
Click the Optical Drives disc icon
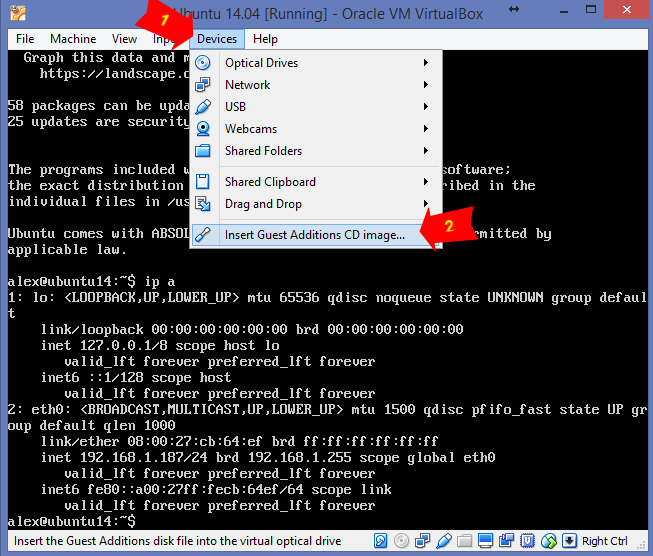click(203, 63)
